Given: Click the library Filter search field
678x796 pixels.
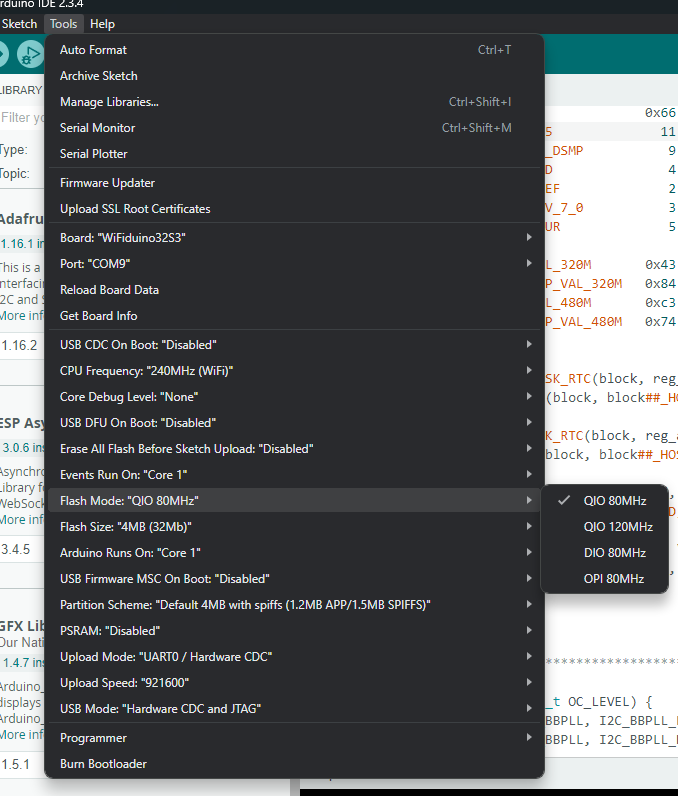Looking at the screenshot, I should click(22, 117).
